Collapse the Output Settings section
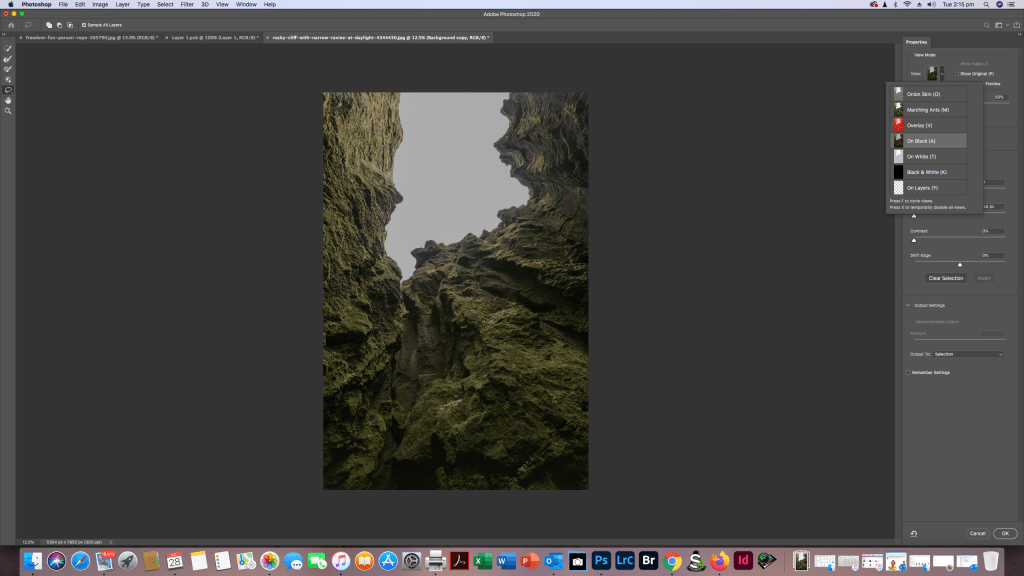Image resolution: width=1024 pixels, height=576 pixels. 908,305
